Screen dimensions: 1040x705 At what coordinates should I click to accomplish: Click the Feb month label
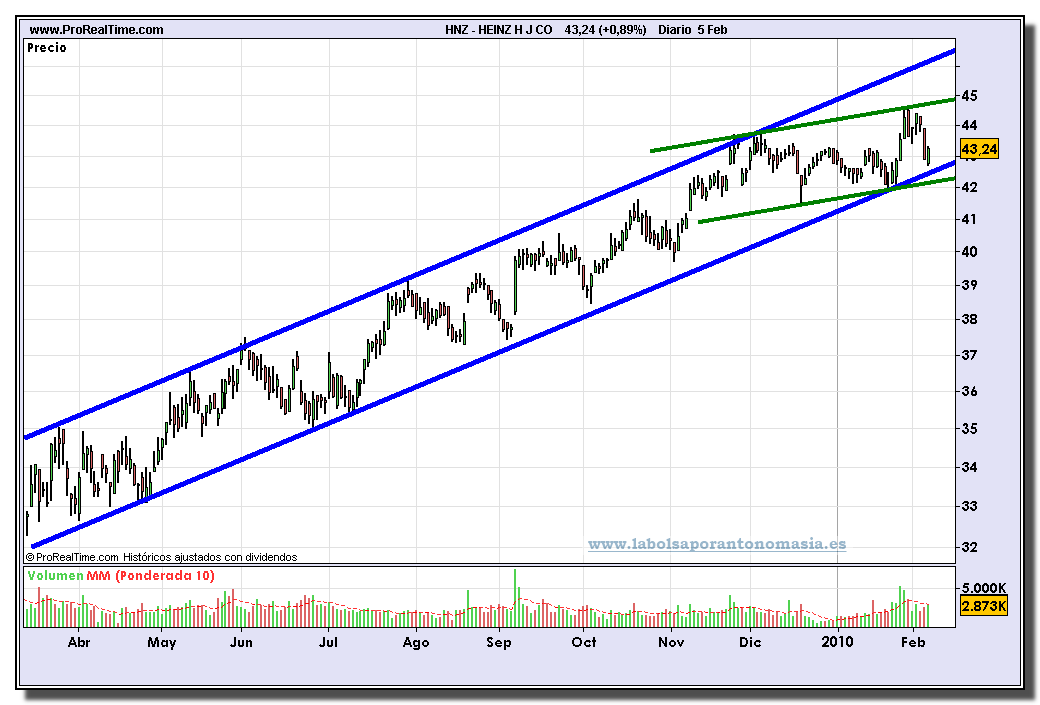[913, 643]
